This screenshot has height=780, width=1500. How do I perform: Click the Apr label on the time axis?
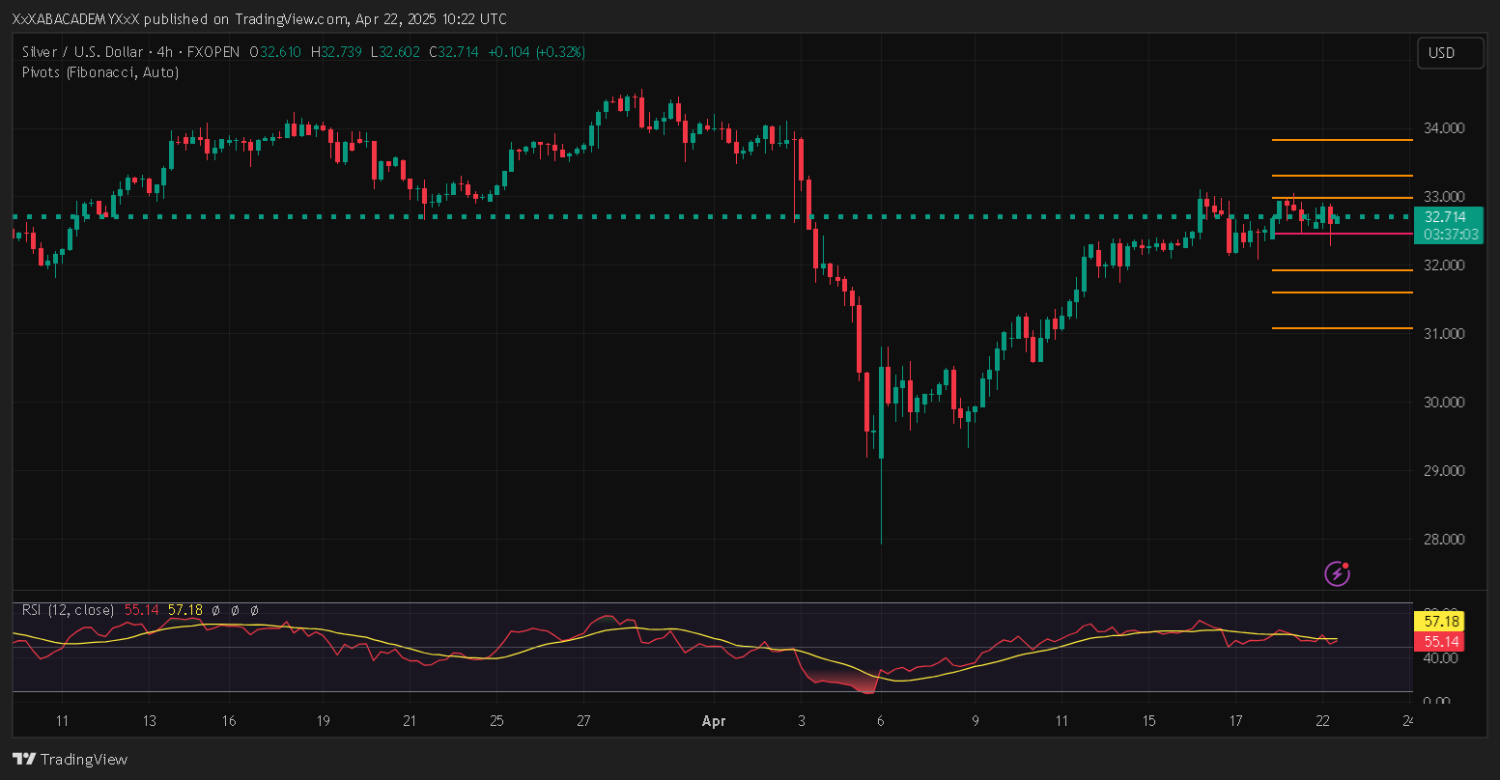click(x=713, y=720)
